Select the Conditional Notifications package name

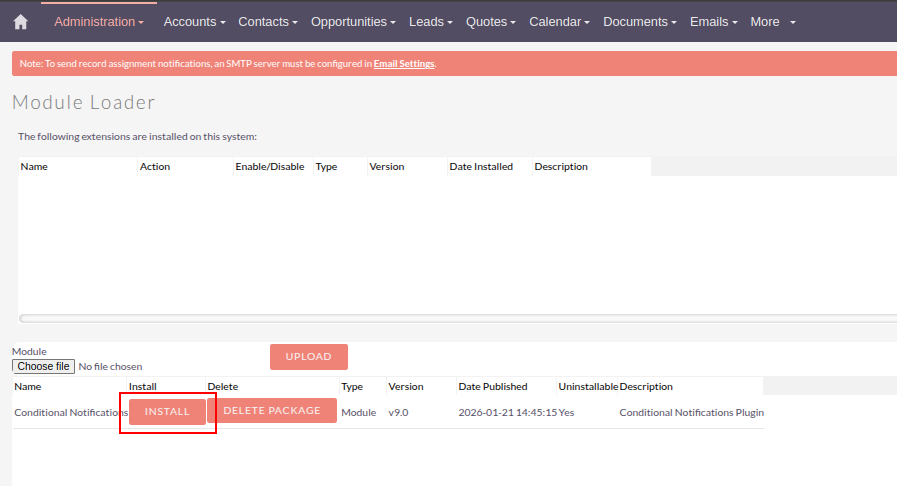click(x=70, y=413)
